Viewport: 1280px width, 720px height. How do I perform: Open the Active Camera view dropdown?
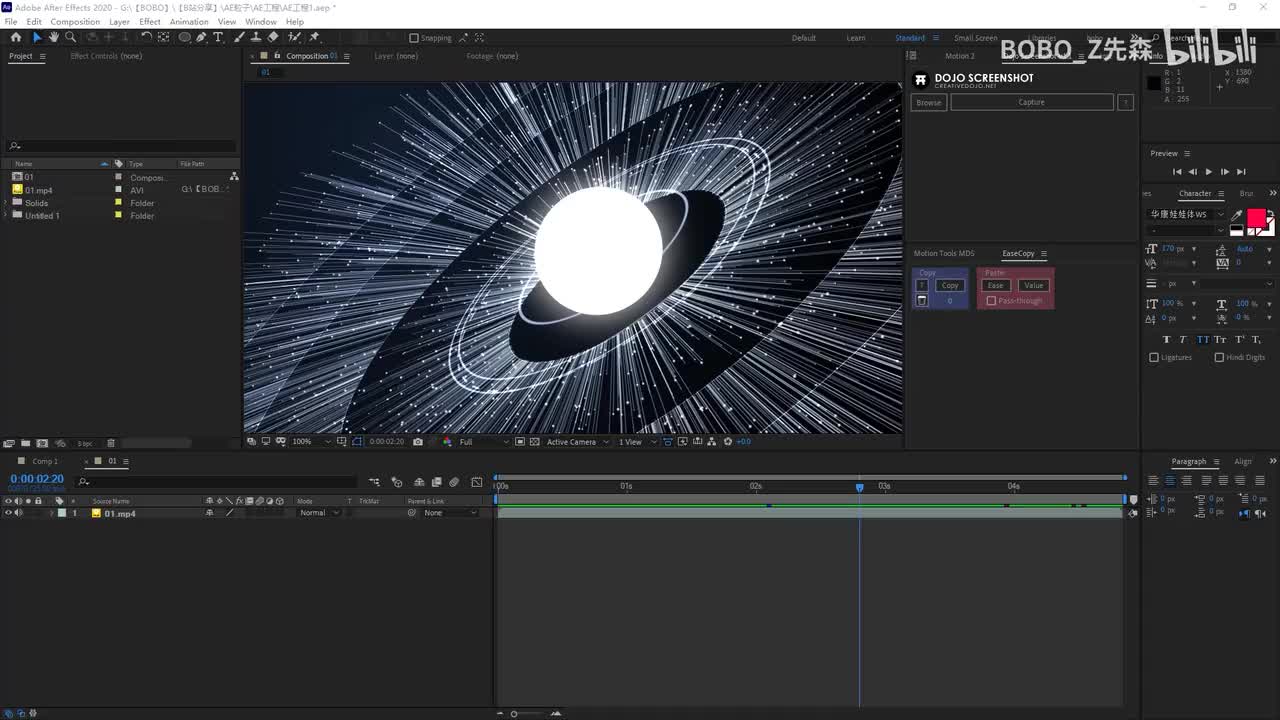(x=576, y=441)
